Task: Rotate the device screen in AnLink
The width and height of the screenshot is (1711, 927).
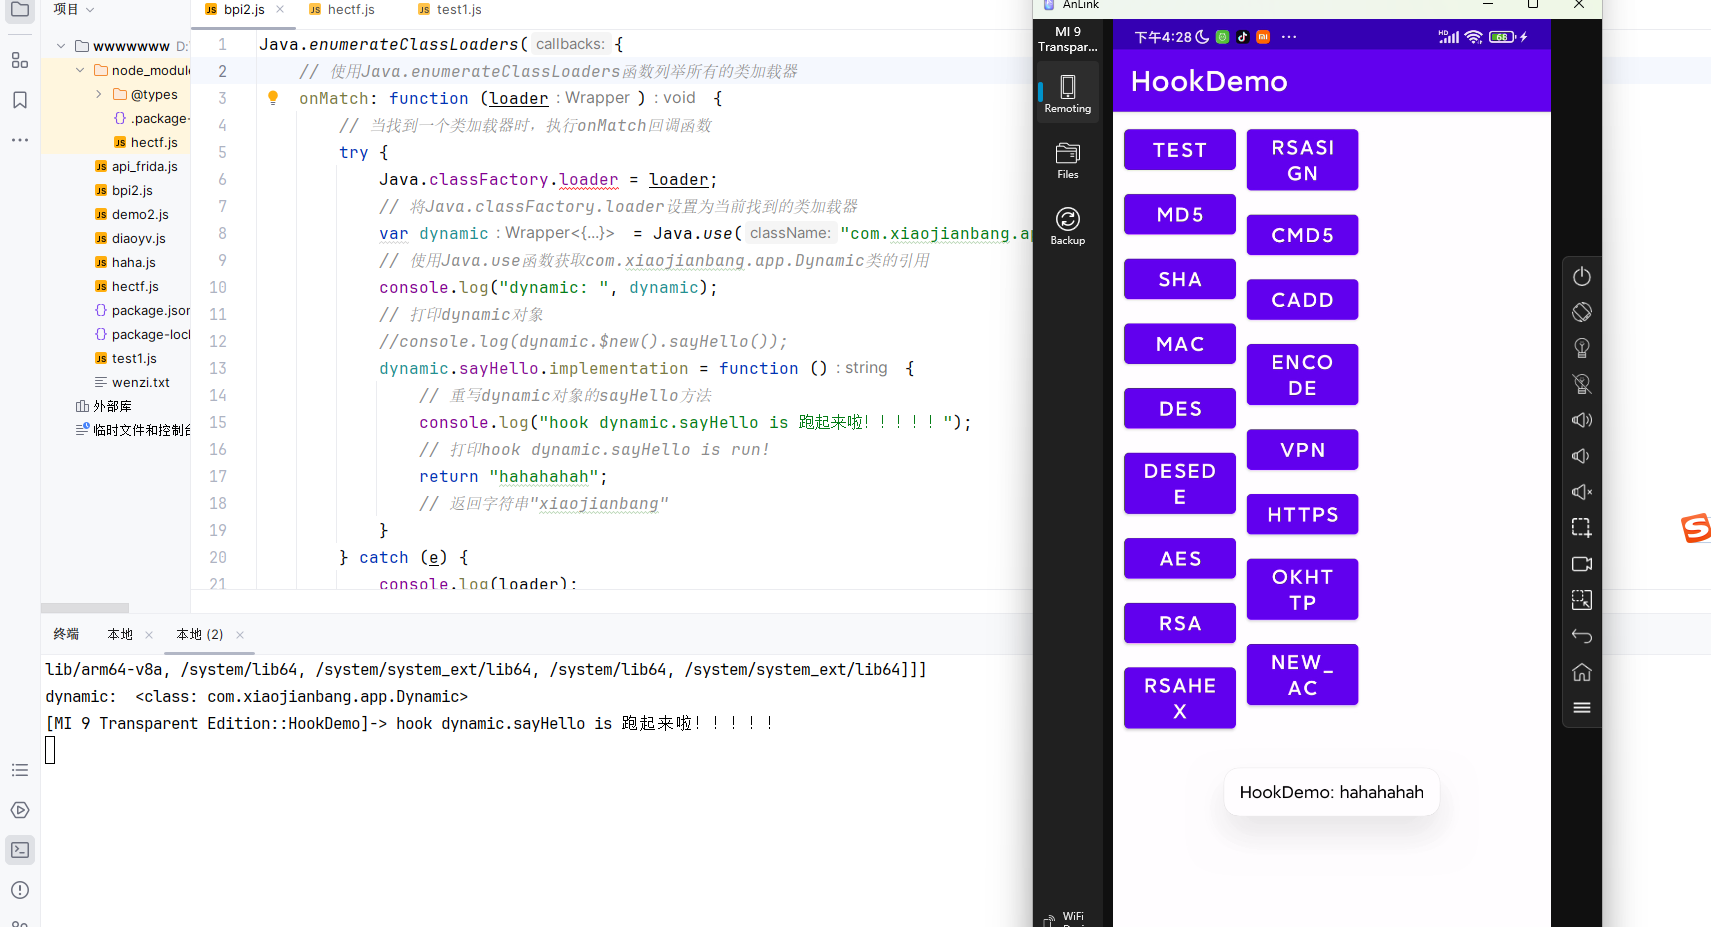Action: (1582, 312)
